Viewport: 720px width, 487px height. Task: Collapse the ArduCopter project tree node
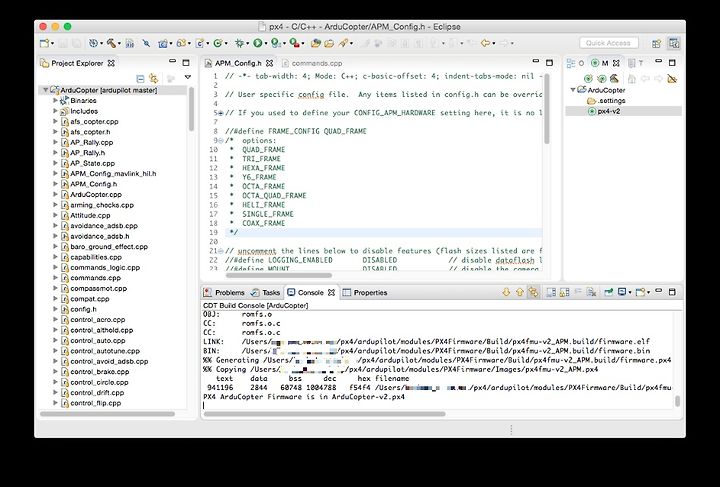pos(45,90)
